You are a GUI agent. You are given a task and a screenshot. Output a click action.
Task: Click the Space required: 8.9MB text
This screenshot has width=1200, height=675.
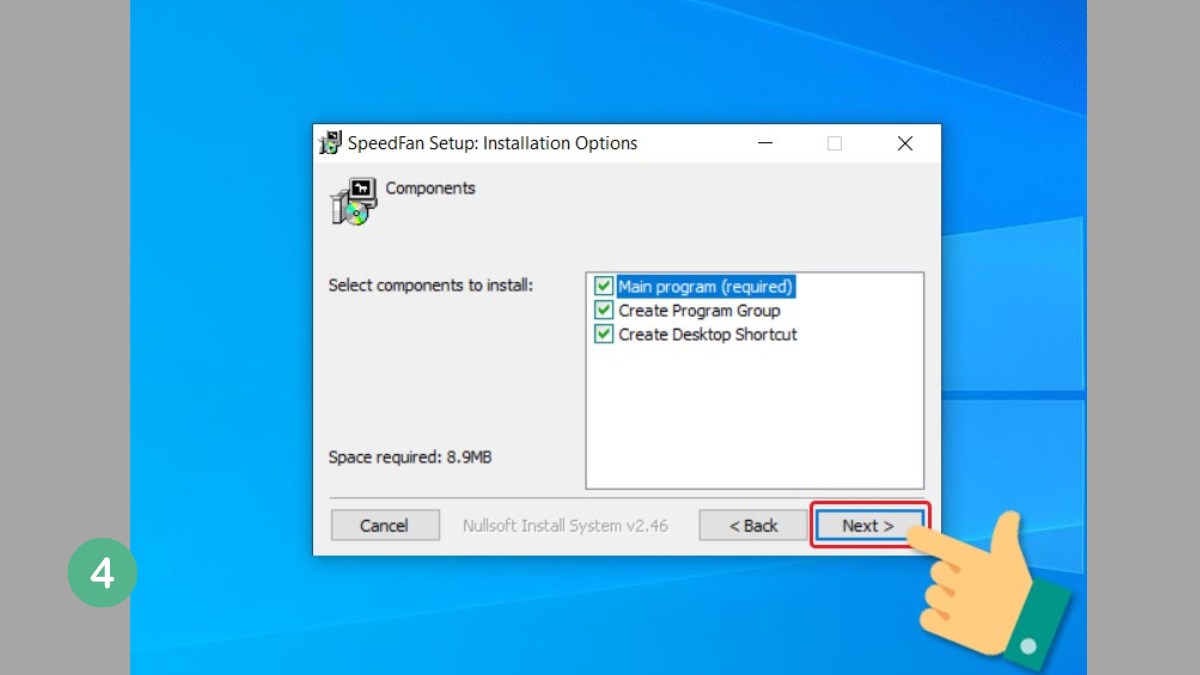[x=410, y=457]
